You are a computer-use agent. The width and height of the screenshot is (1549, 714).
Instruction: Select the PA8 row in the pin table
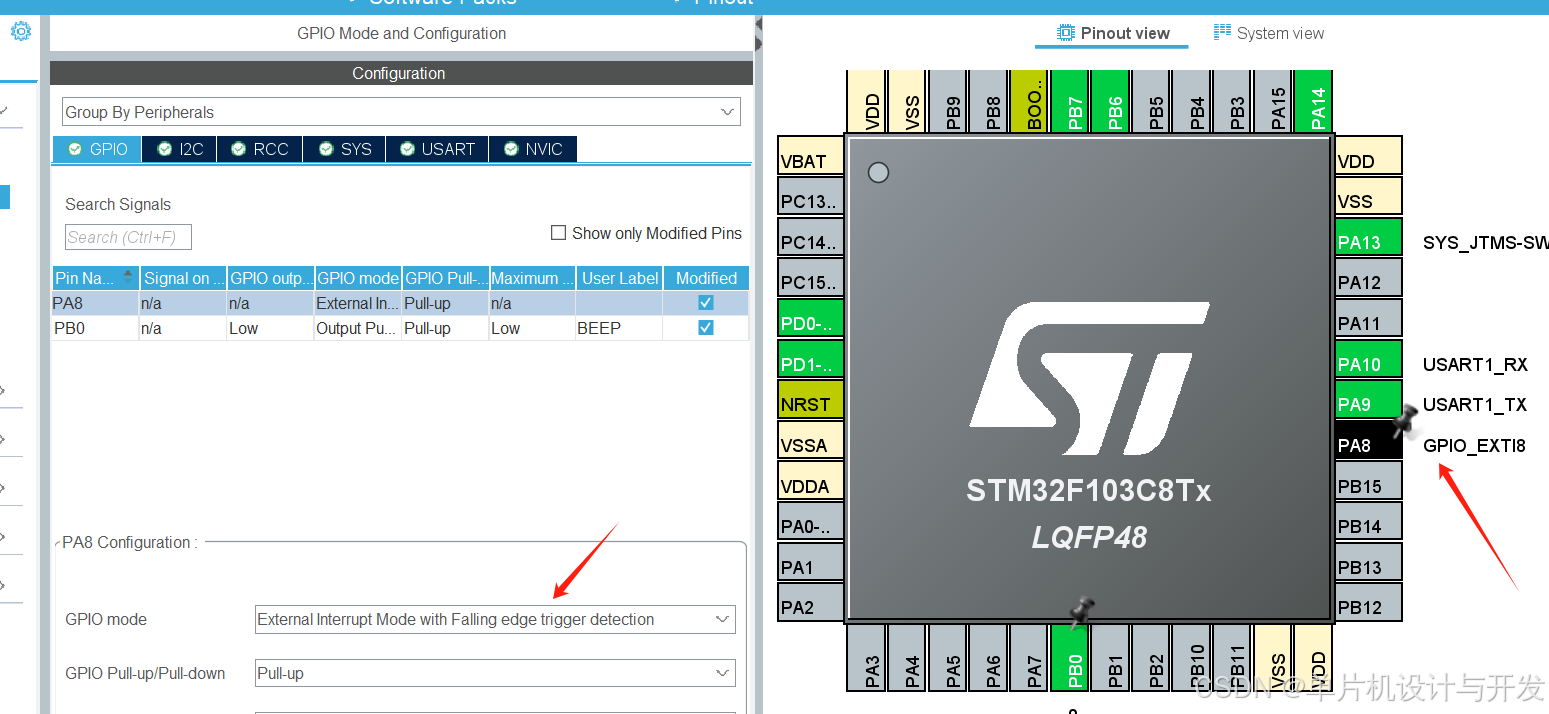[400, 303]
